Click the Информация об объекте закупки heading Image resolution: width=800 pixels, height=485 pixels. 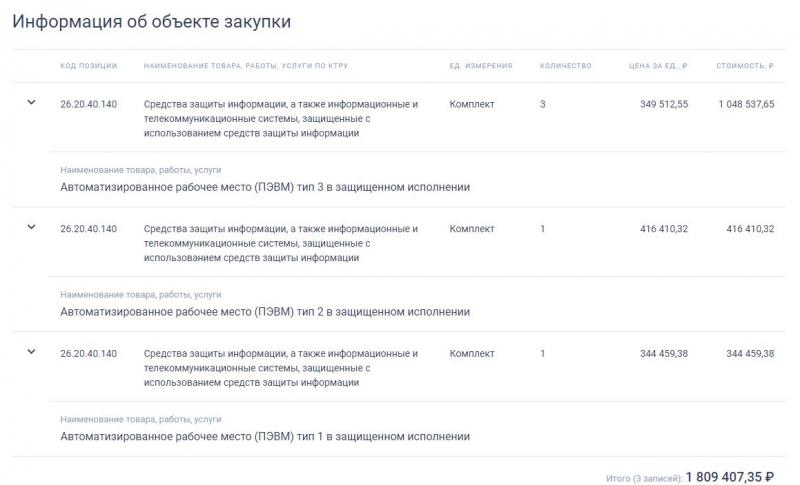(152, 21)
